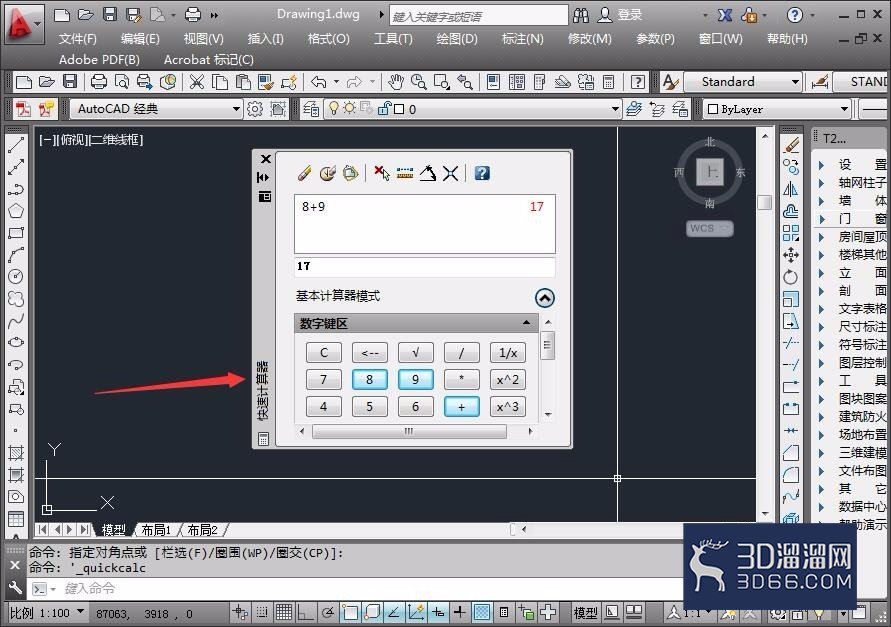Viewport: 891px width, 627px height.
Task: Click the angle of line icon in QuickCalc
Action: pos(427,173)
